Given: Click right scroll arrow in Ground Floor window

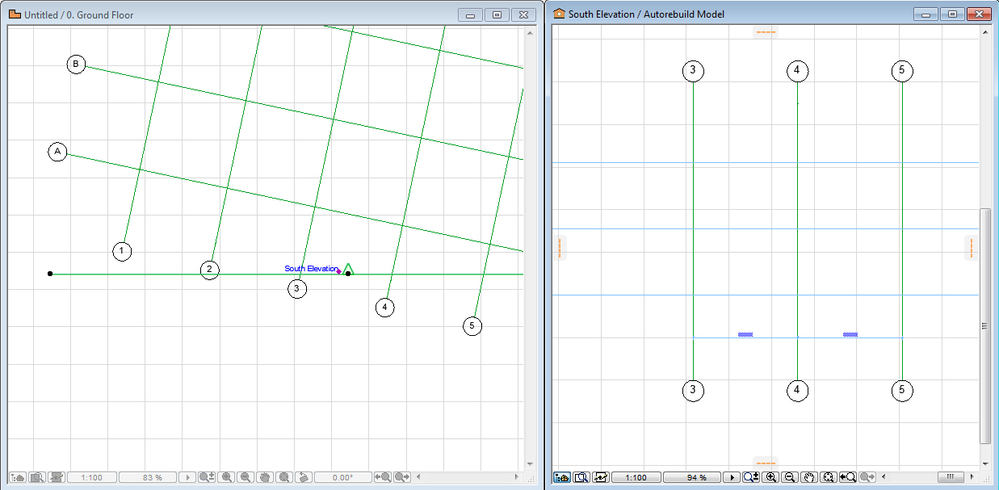Looking at the screenshot, I should pos(516,477).
